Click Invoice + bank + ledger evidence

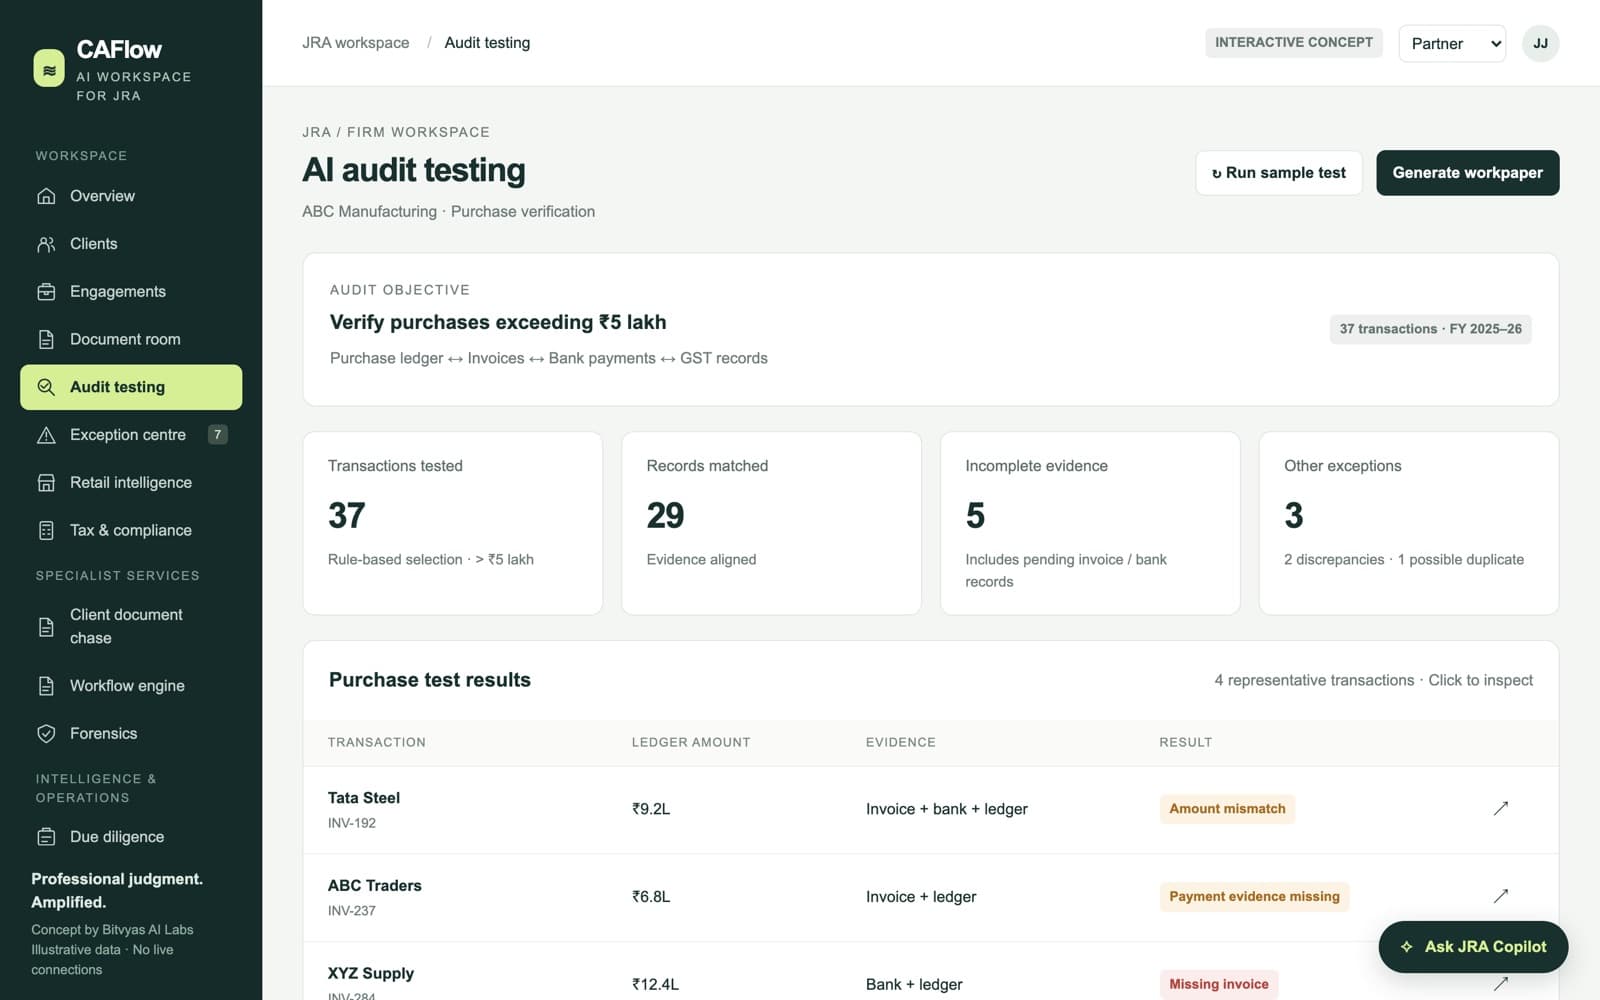coord(947,809)
